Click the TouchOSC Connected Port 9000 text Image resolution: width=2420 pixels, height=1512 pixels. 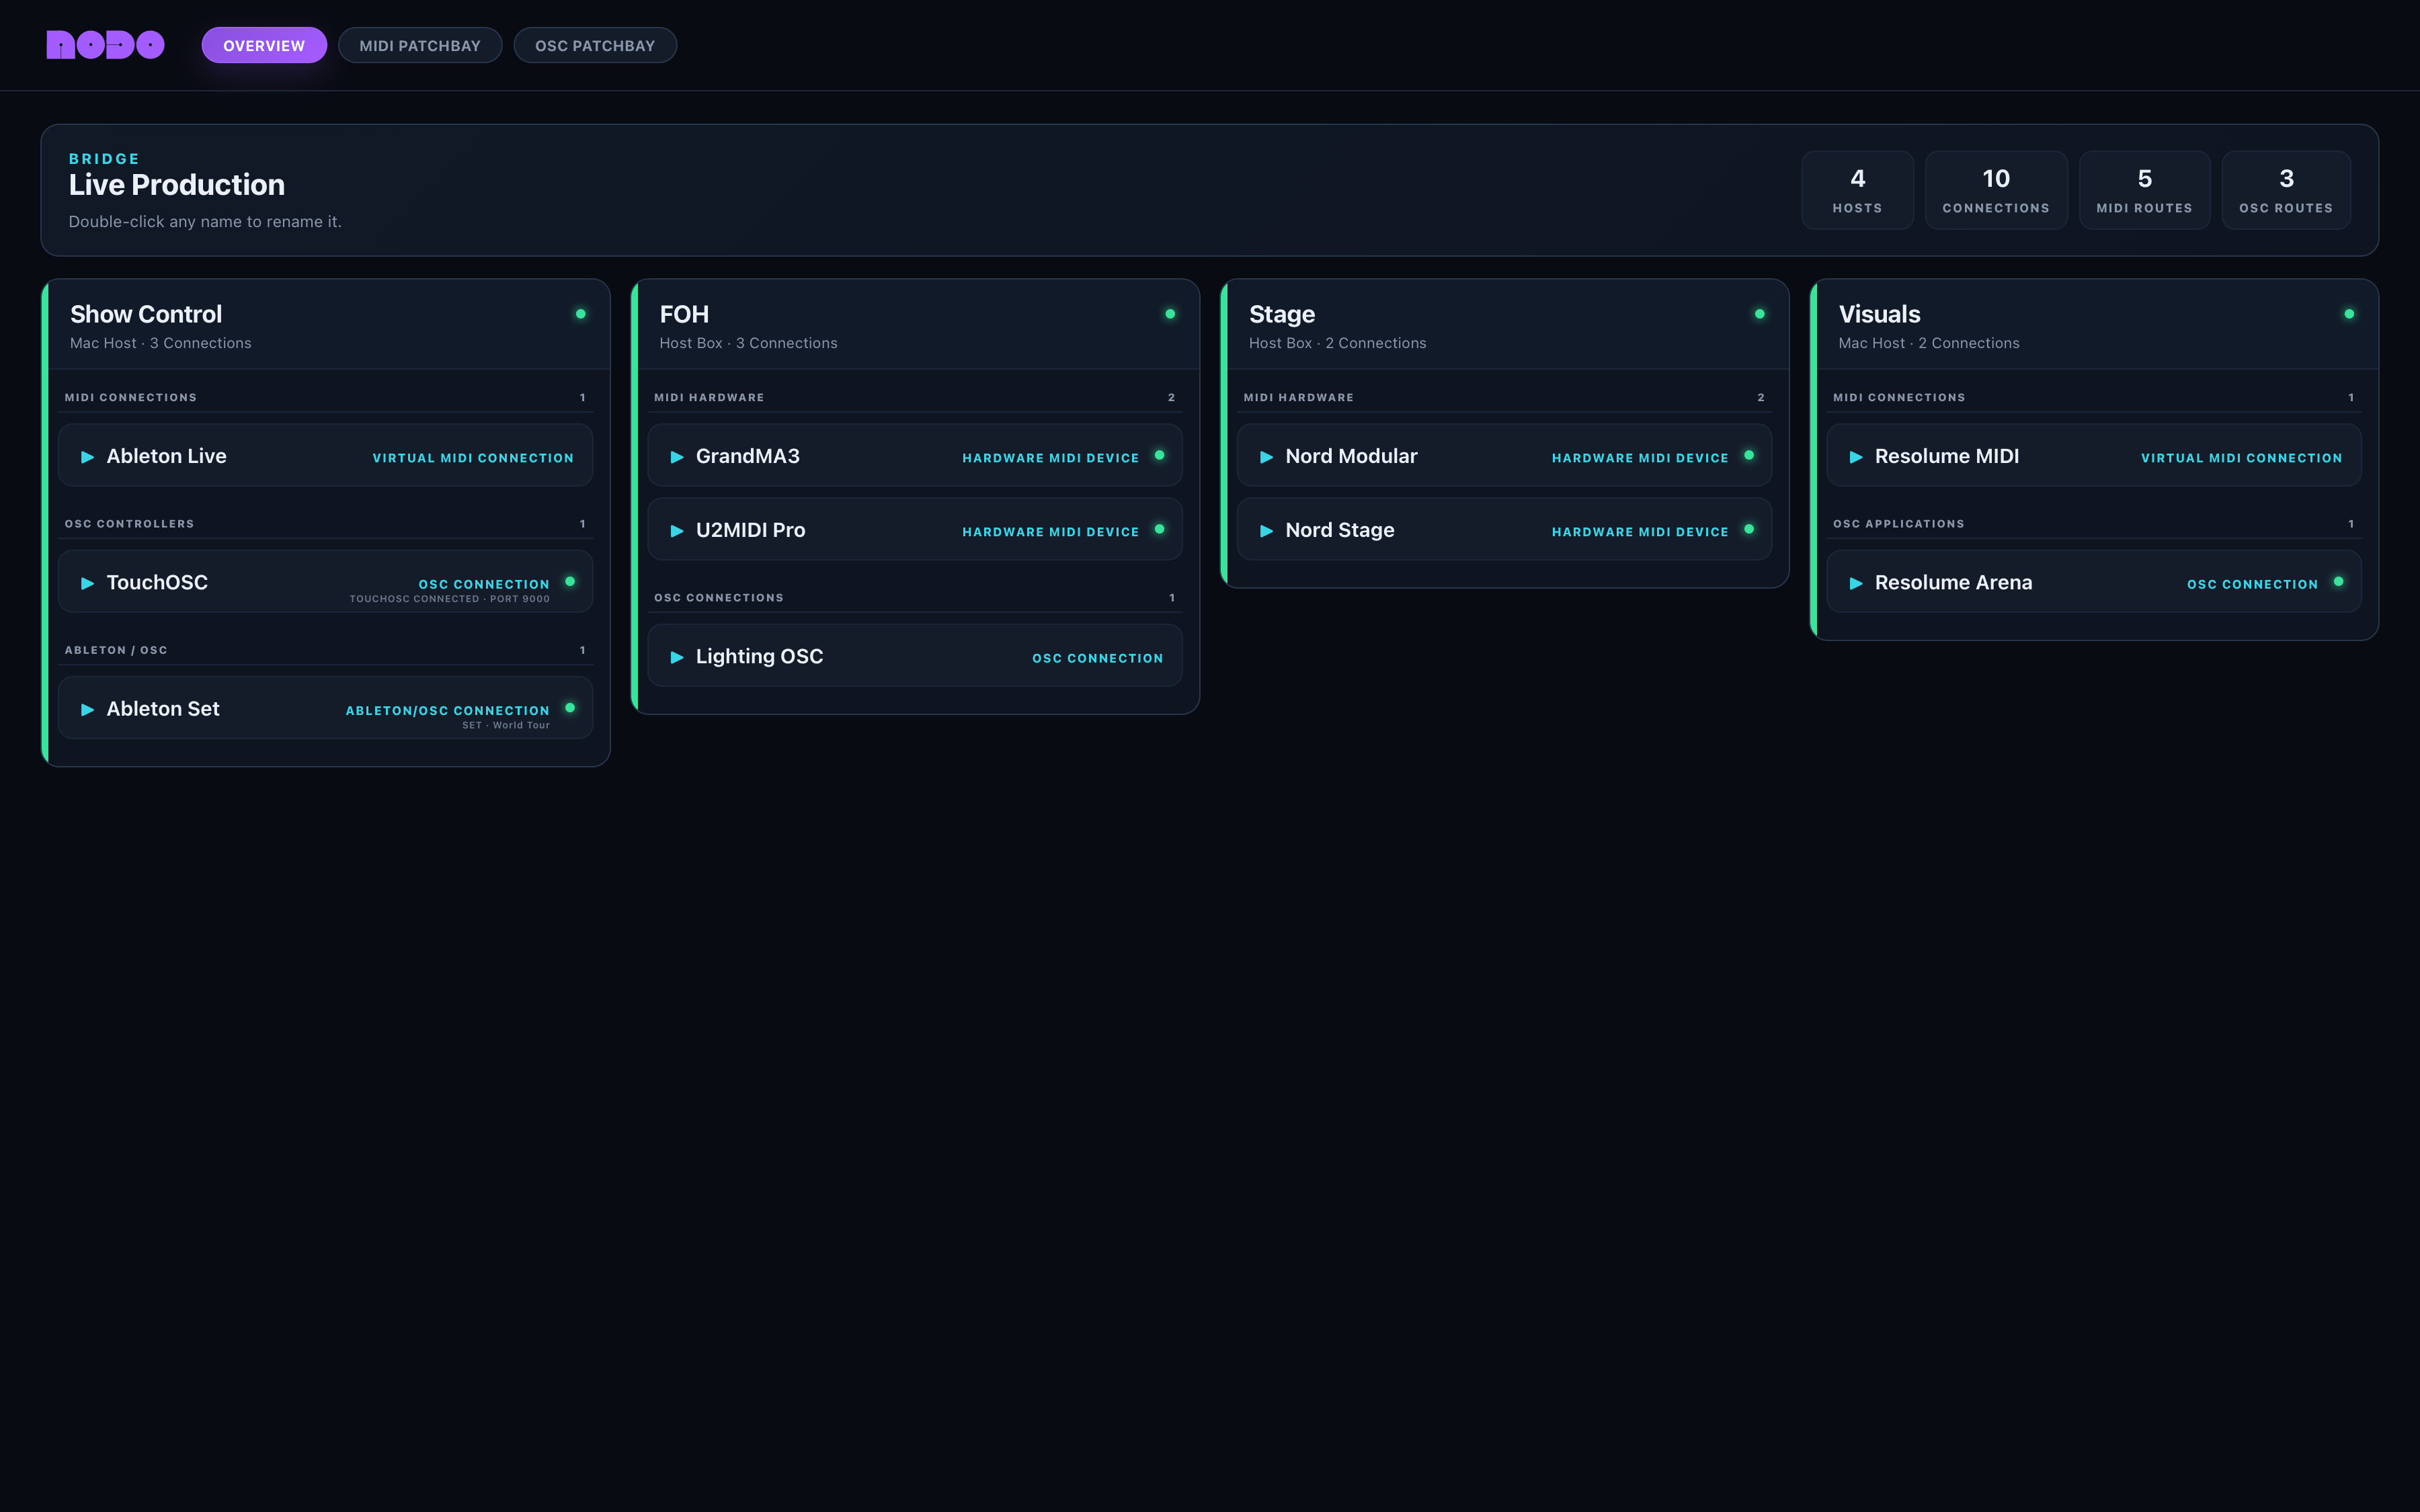click(x=449, y=599)
